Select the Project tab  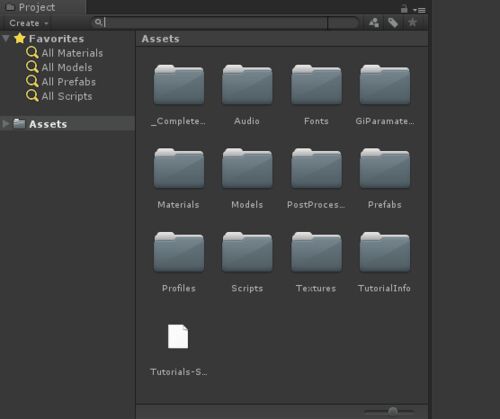31,7
